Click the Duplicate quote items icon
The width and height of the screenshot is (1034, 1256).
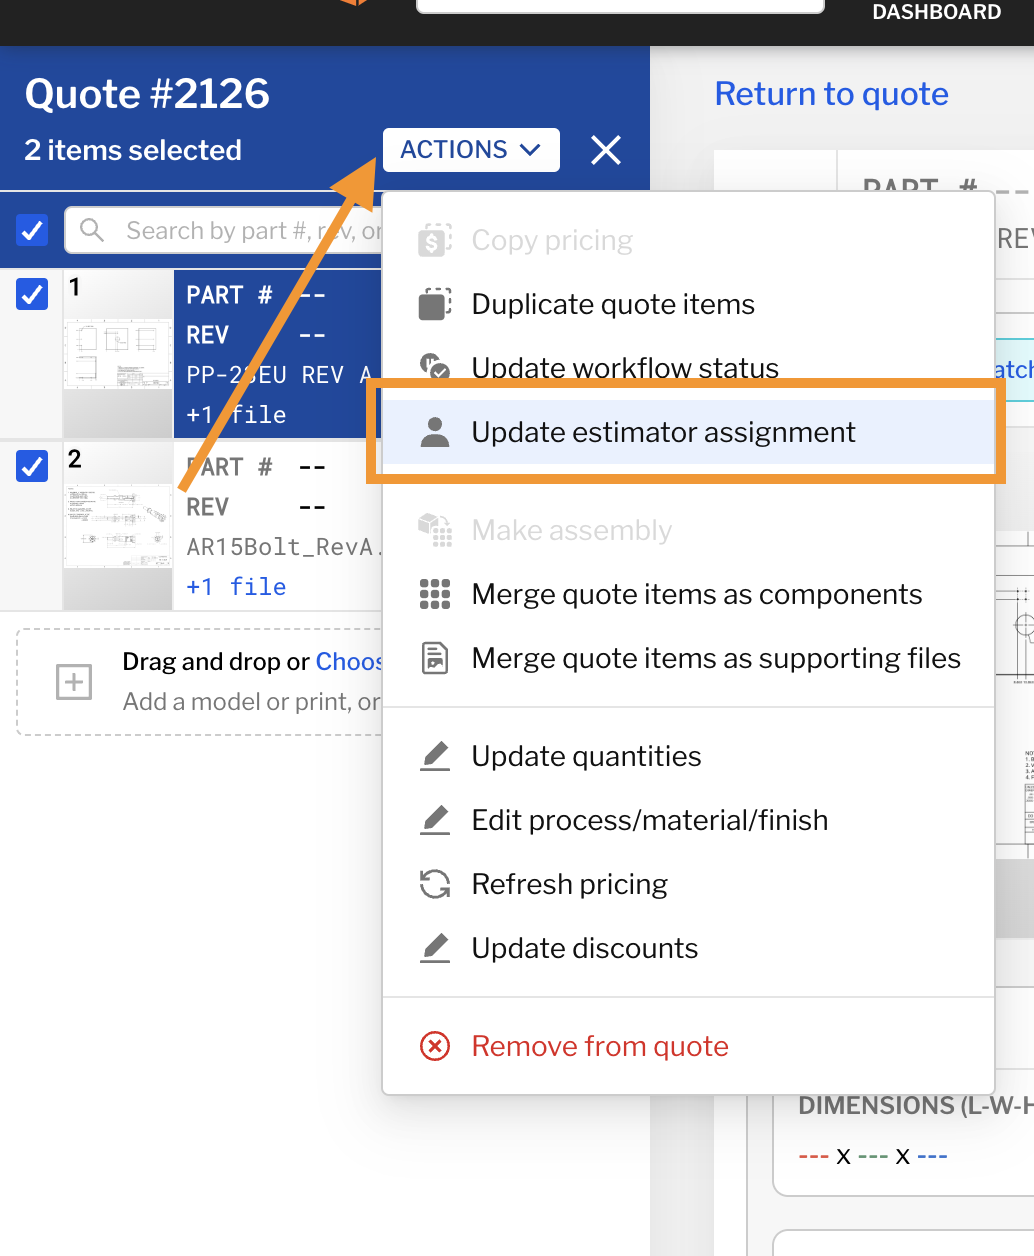tap(435, 304)
